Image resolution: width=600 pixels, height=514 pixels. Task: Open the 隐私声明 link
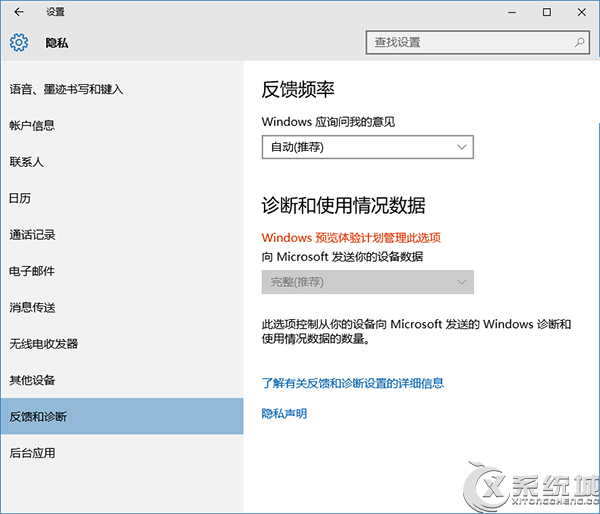(x=284, y=413)
